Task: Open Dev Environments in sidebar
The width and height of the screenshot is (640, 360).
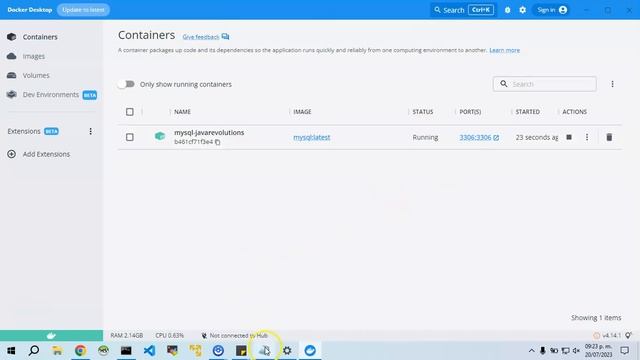Action: [x=51, y=95]
